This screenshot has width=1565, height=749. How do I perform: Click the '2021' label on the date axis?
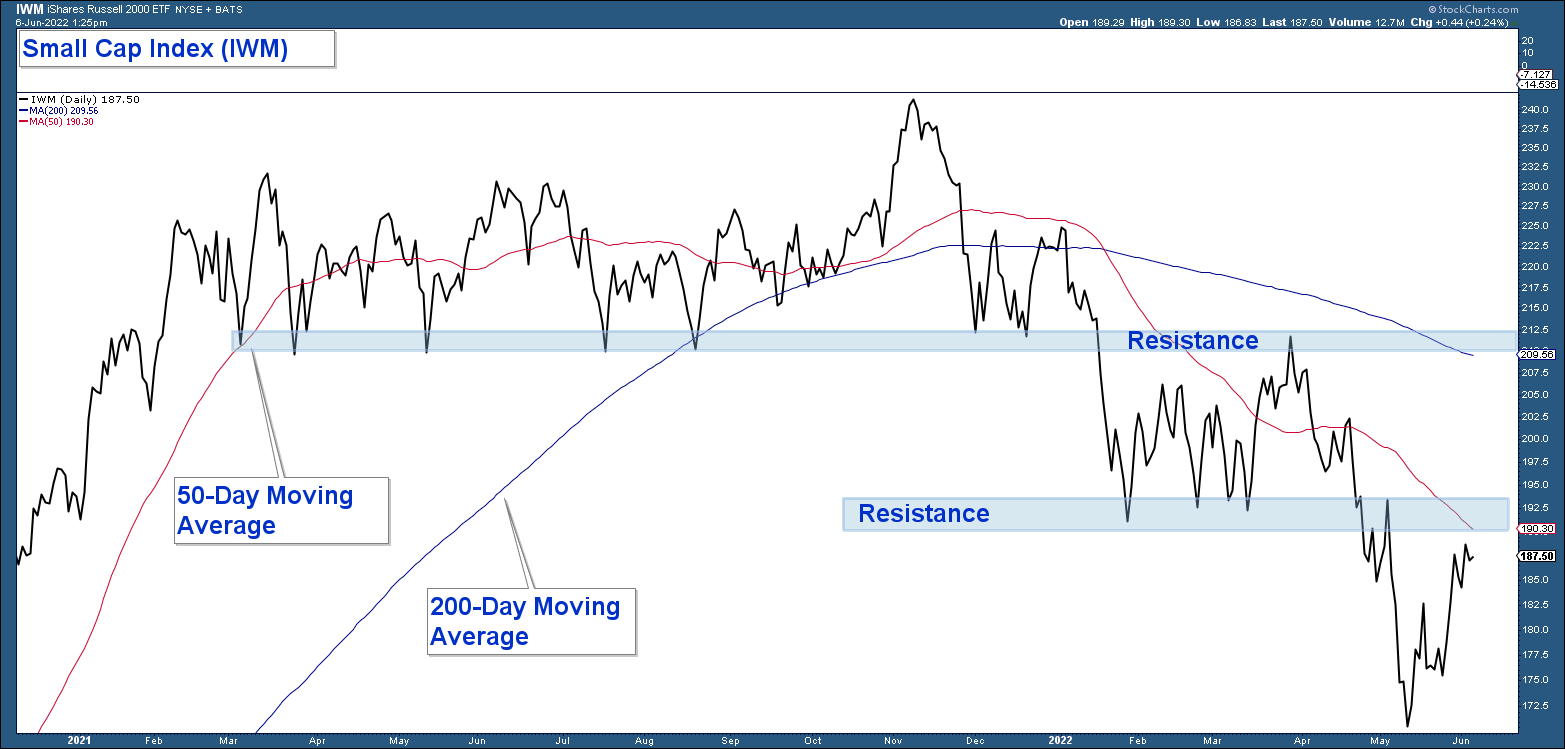pyautogui.click(x=80, y=741)
